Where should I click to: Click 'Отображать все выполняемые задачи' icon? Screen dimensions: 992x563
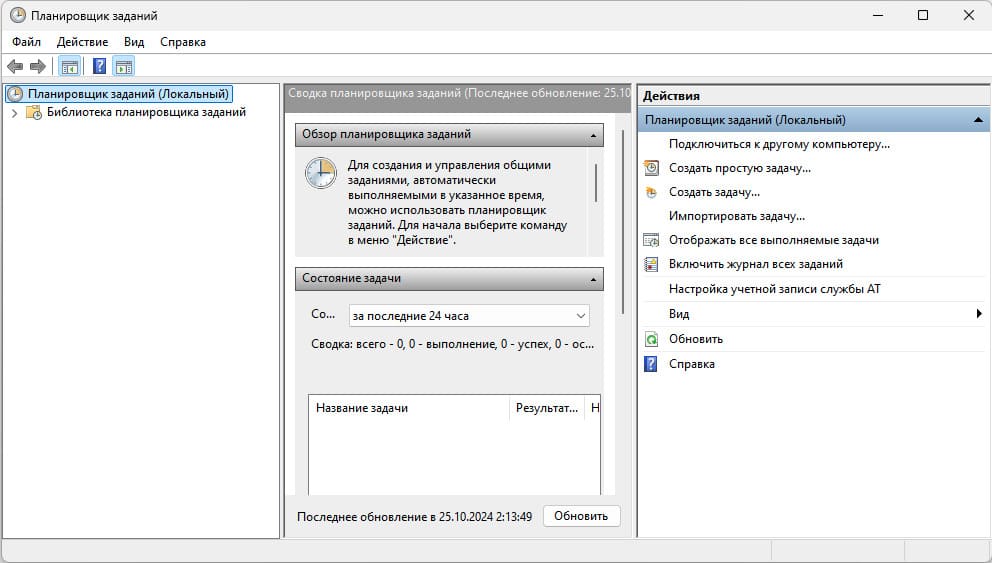(651, 240)
